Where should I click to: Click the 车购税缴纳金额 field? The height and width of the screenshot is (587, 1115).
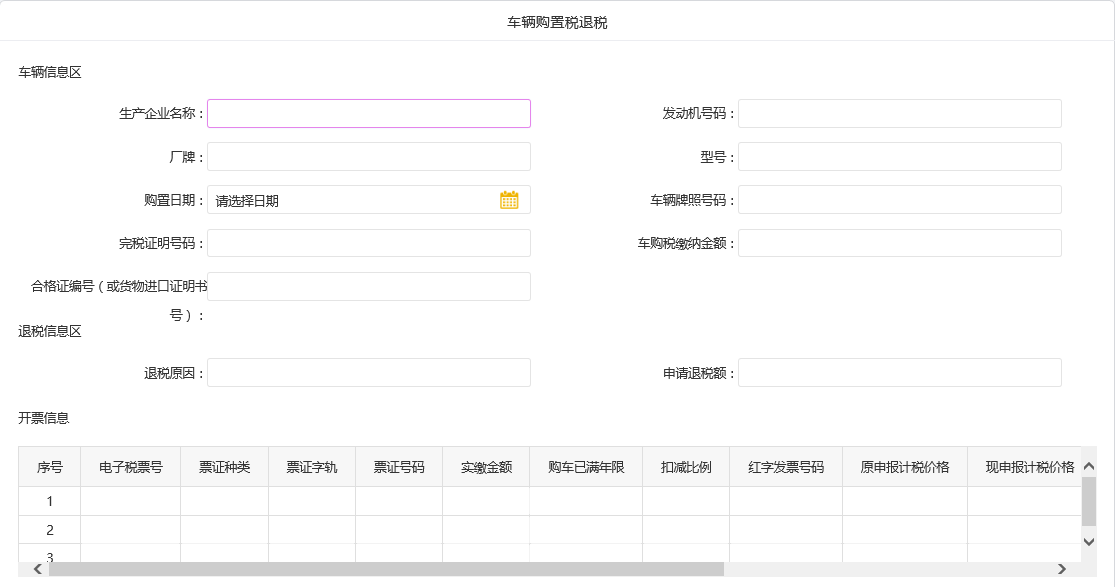(x=899, y=243)
